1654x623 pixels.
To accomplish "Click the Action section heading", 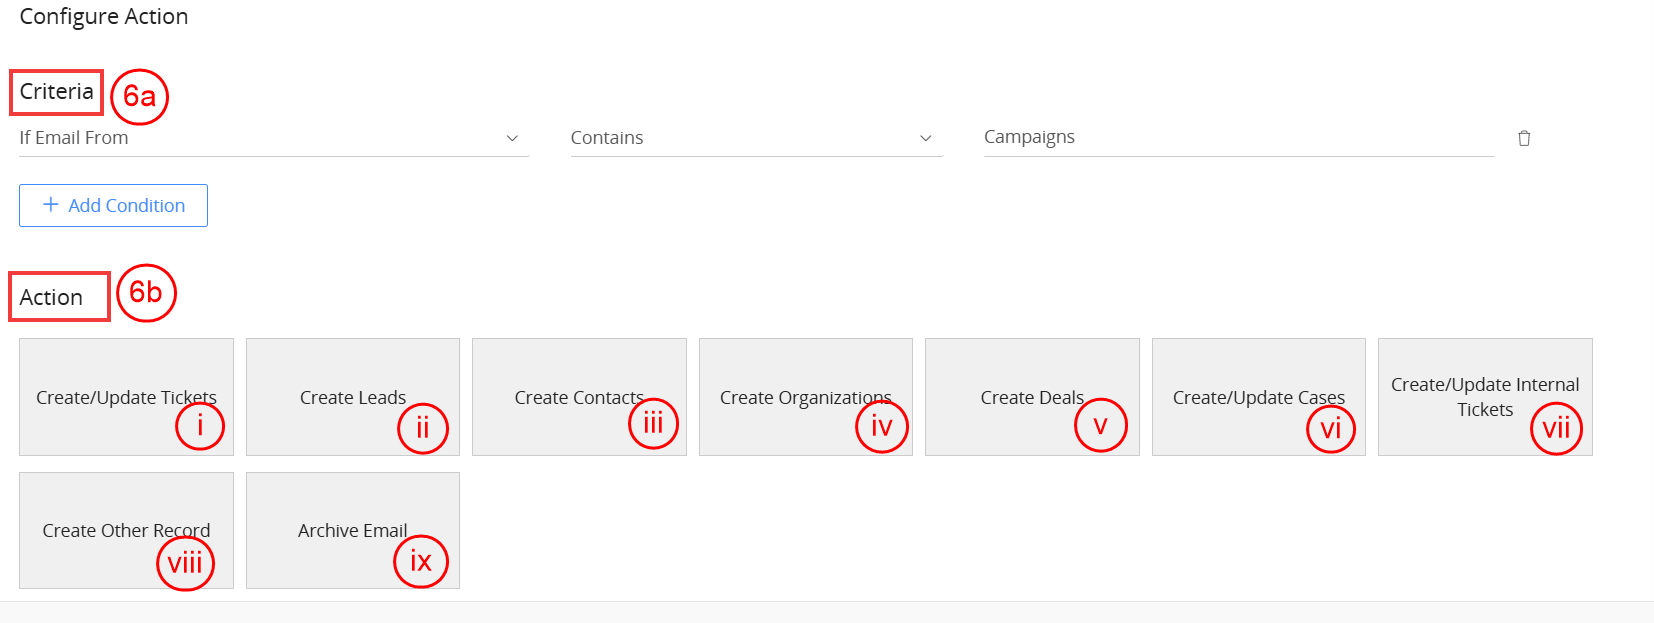I will (51, 297).
